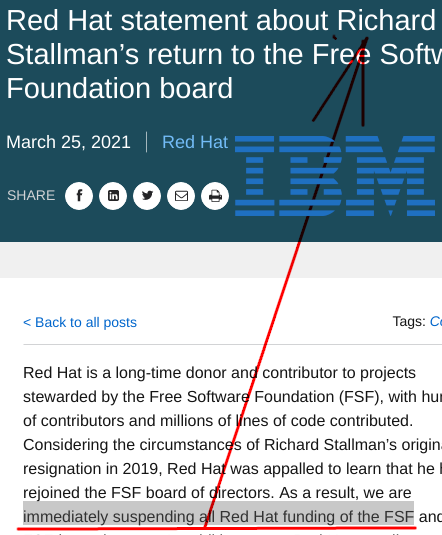Open the Red Hat author link
The width and height of the screenshot is (442, 535).
[x=195, y=142]
